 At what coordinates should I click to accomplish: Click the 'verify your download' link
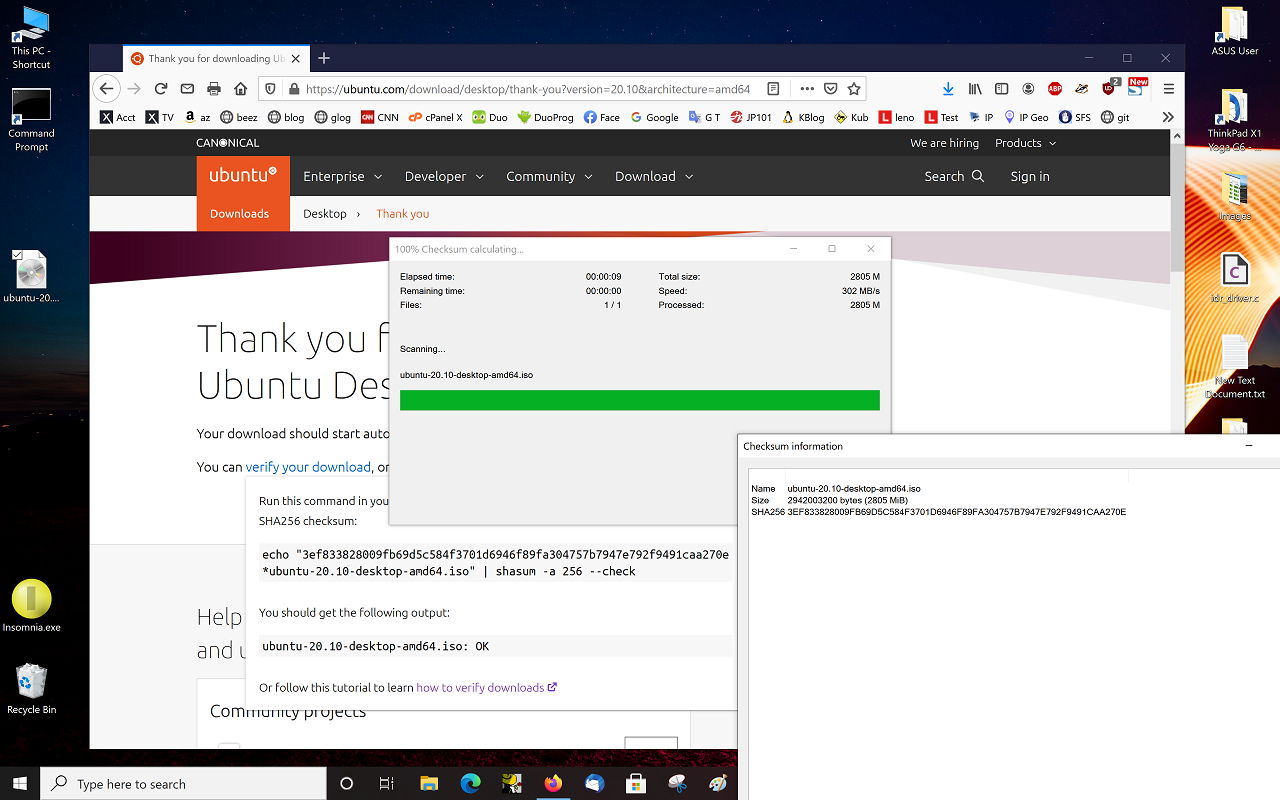point(308,467)
